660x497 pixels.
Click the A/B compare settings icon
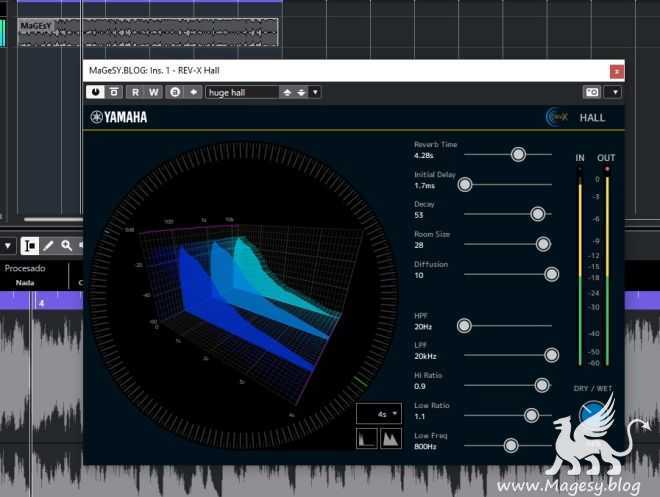click(x=114, y=92)
